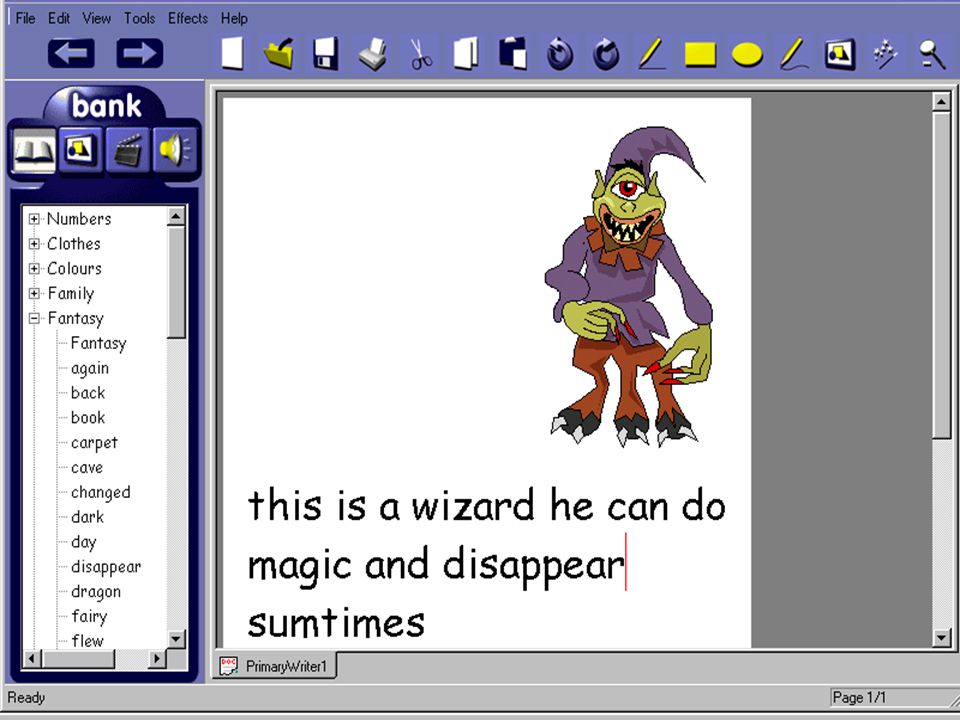The height and width of the screenshot is (720, 960).
Task: Select the freehand pencil drawing tool
Action: [795, 54]
